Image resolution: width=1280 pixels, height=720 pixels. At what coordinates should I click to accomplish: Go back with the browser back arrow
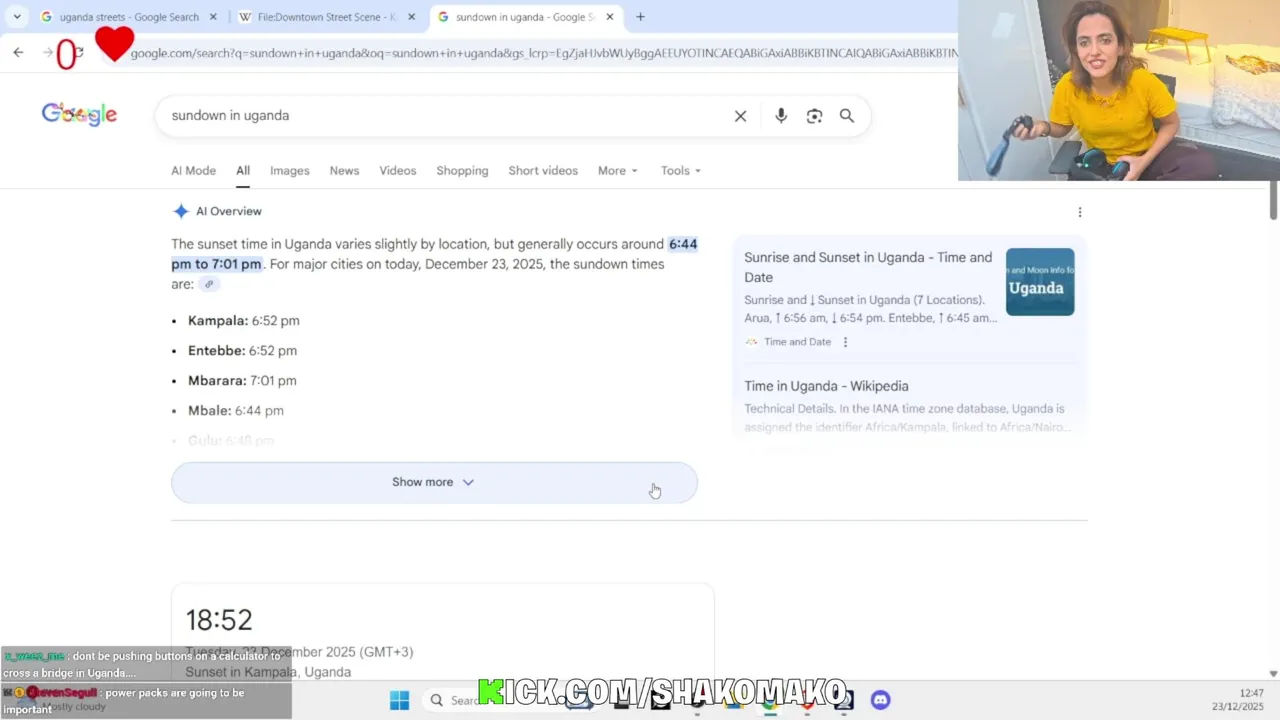pyautogui.click(x=18, y=52)
